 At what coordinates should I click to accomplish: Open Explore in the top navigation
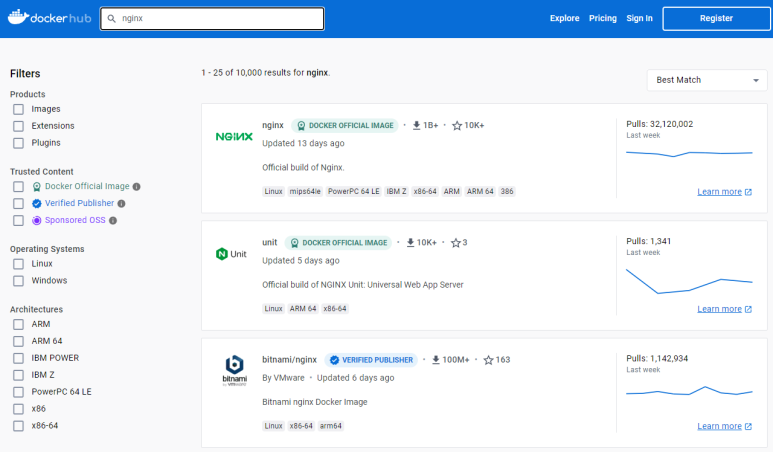pyautogui.click(x=564, y=18)
